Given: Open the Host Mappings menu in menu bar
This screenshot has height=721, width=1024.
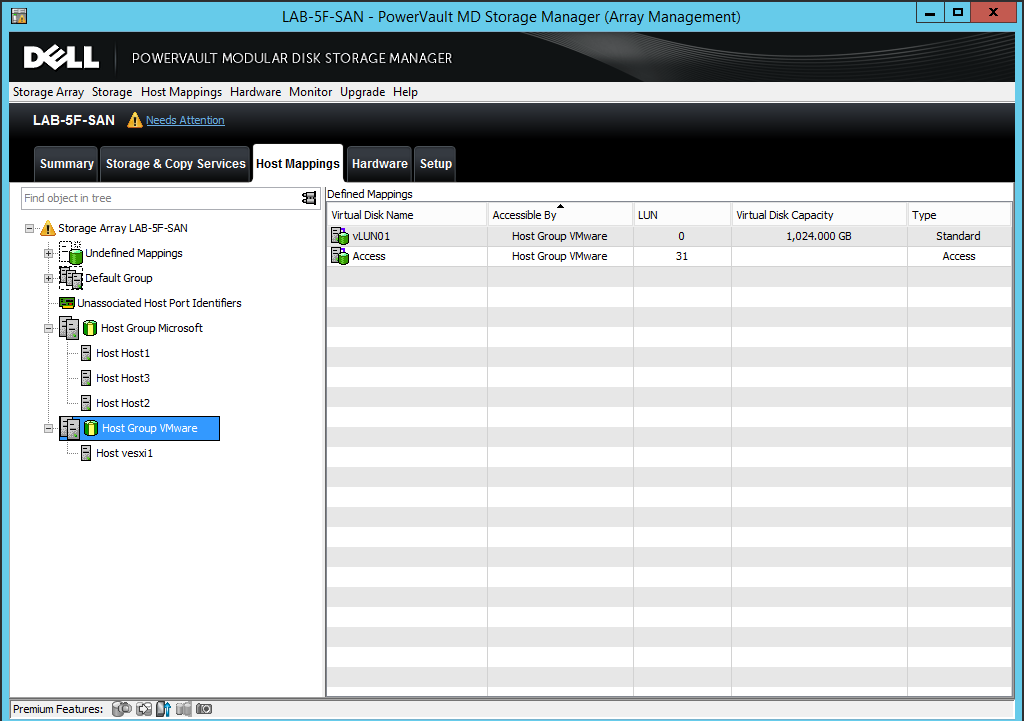Looking at the screenshot, I should (x=181, y=92).
